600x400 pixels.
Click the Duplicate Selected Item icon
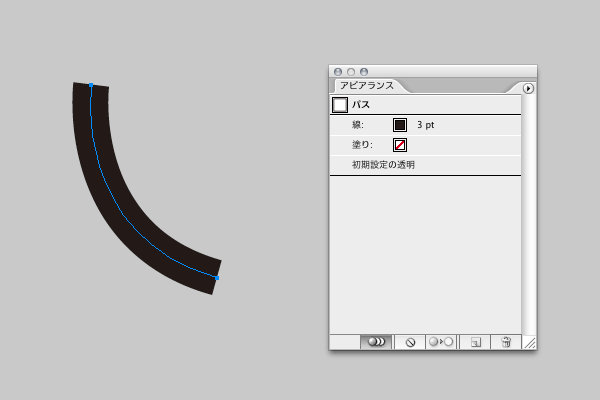point(476,342)
